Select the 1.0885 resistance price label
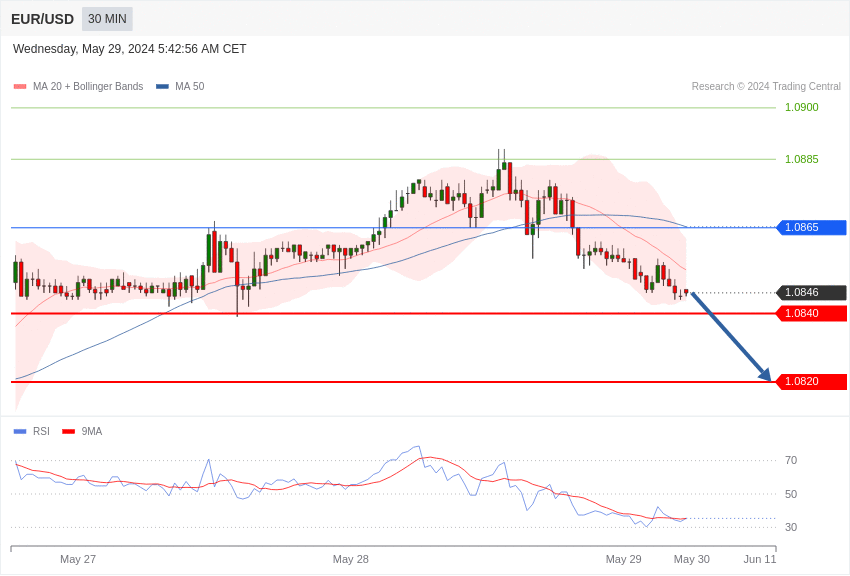This screenshot has width=850, height=576. tap(802, 159)
